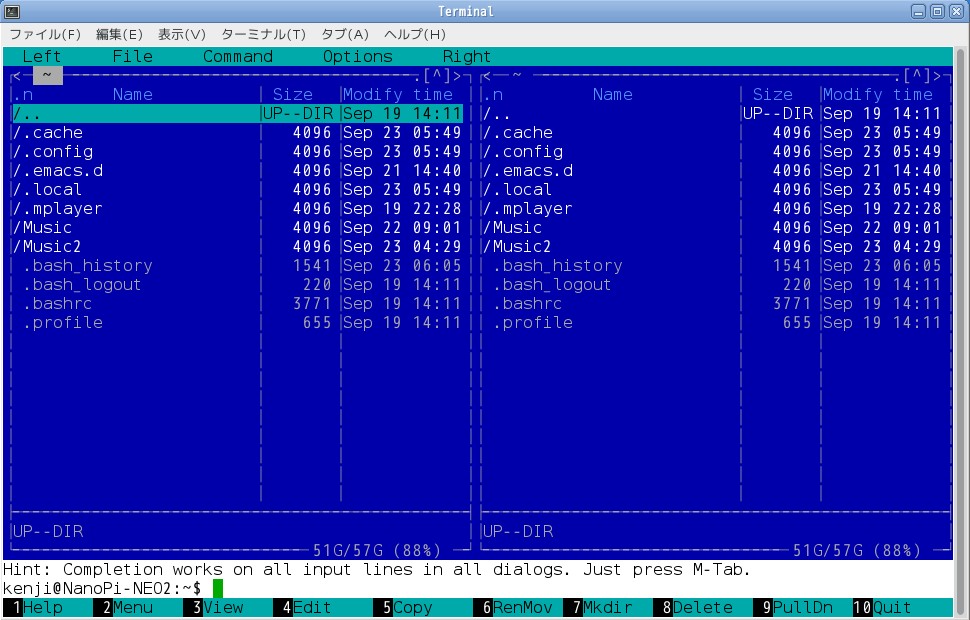Click the F7 Mkdir button
Screen dimensions: 970x620
pos(602,607)
